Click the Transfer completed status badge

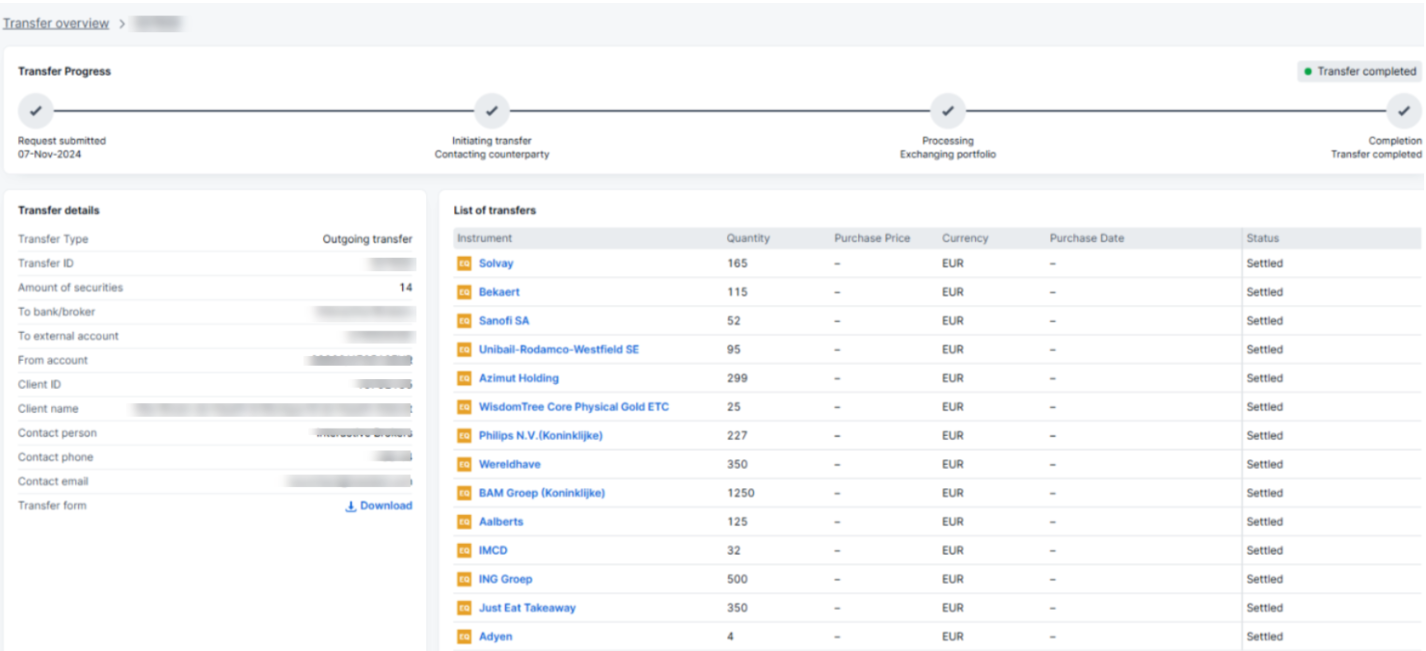tap(1359, 72)
